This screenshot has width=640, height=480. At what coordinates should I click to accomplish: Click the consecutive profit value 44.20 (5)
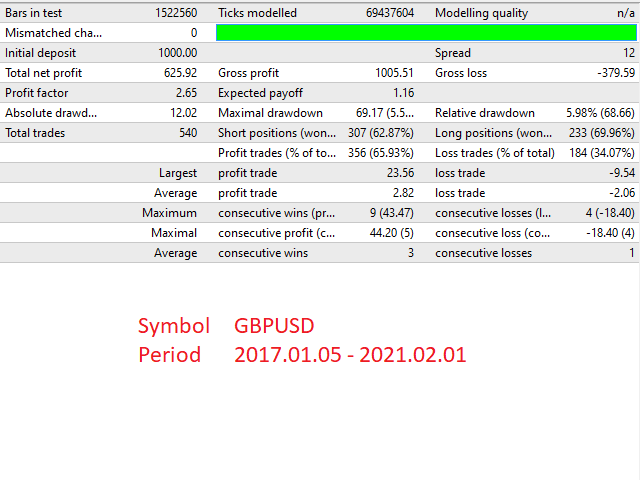pos(392,233)
